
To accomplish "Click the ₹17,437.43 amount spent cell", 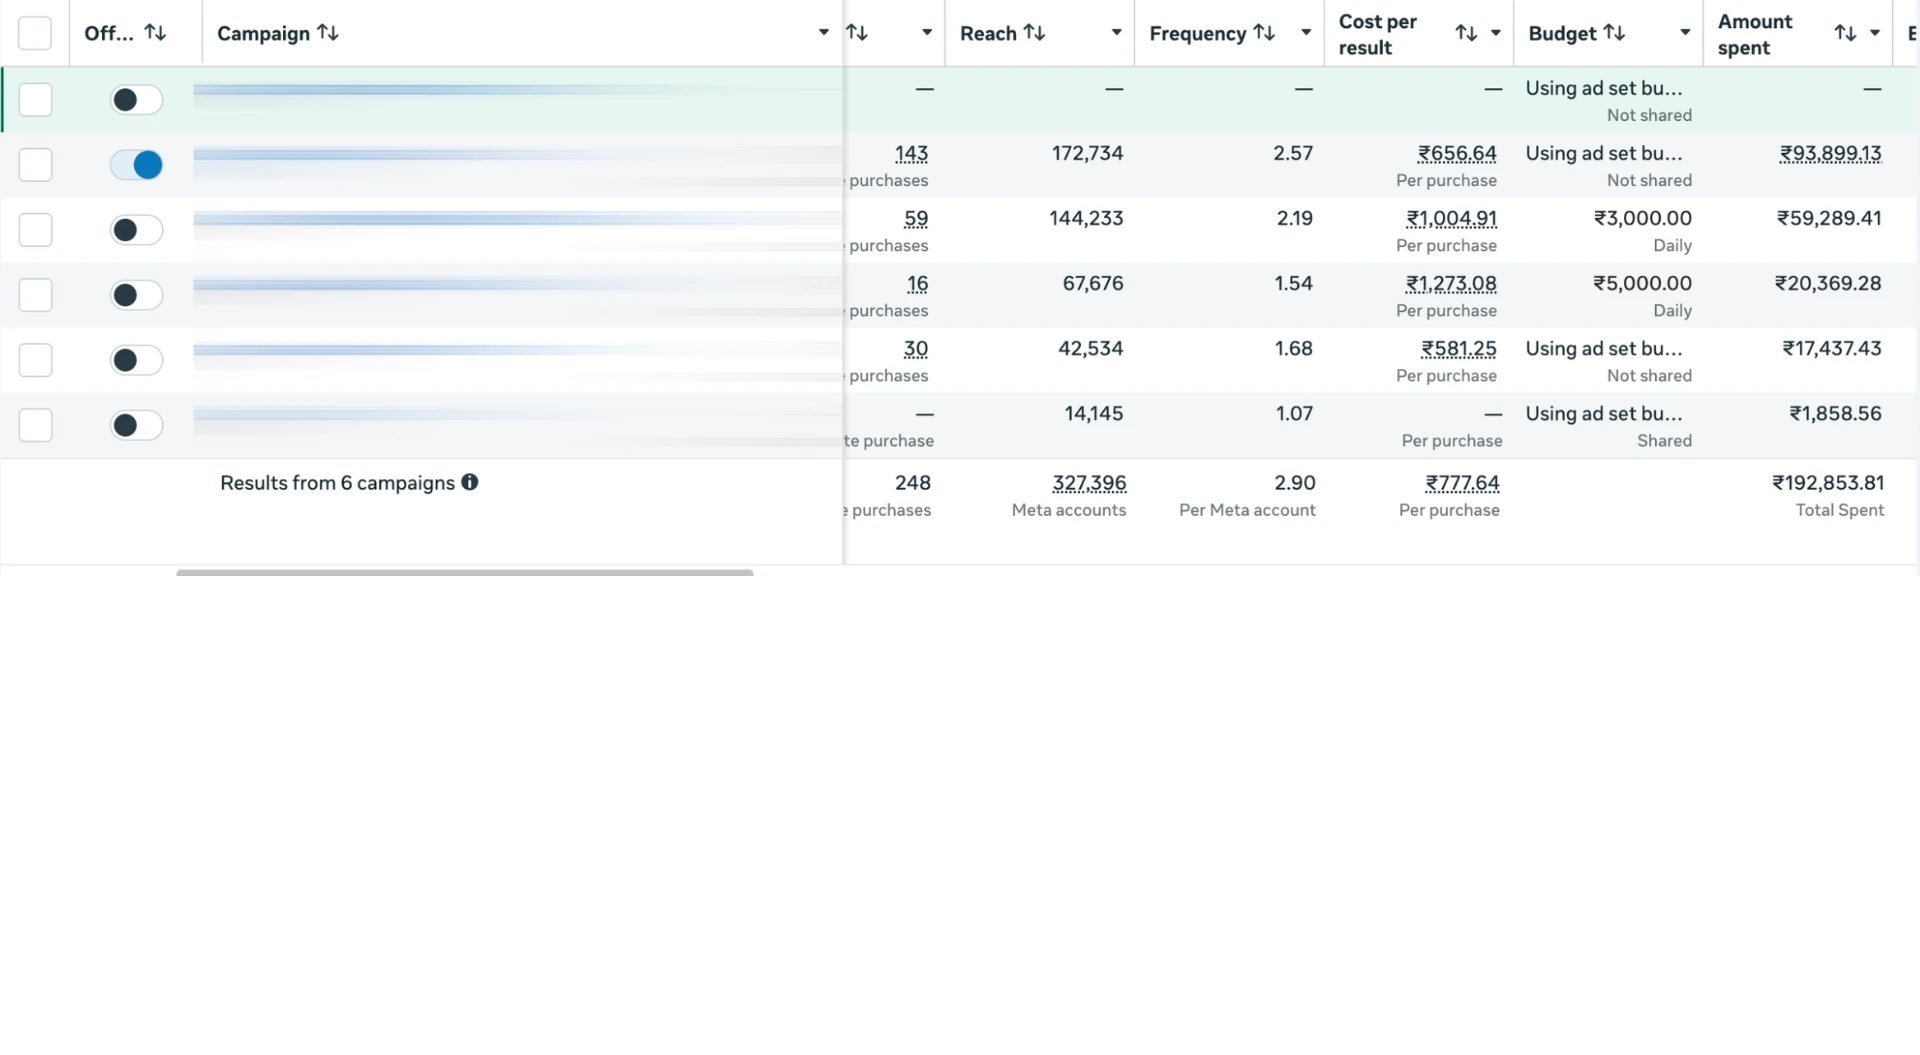I will coord(1832,348).
